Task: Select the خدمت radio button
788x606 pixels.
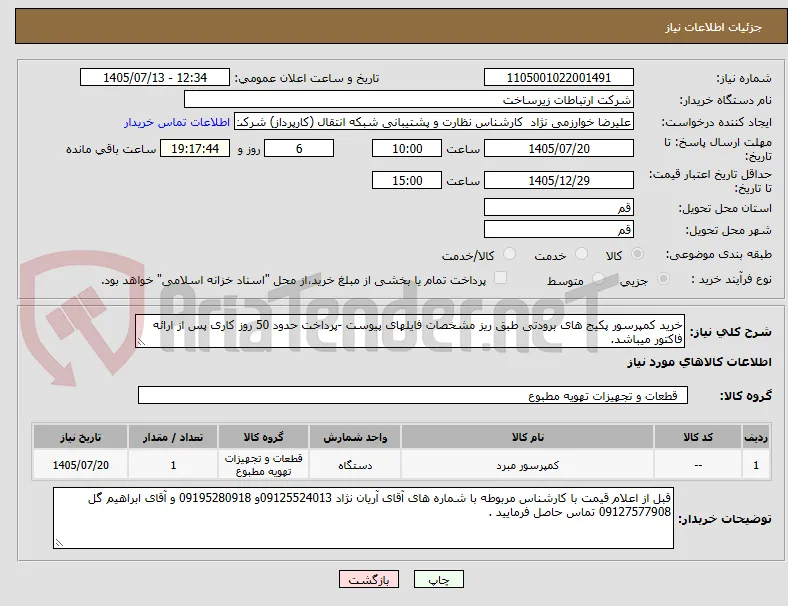Action: point(581,254)
